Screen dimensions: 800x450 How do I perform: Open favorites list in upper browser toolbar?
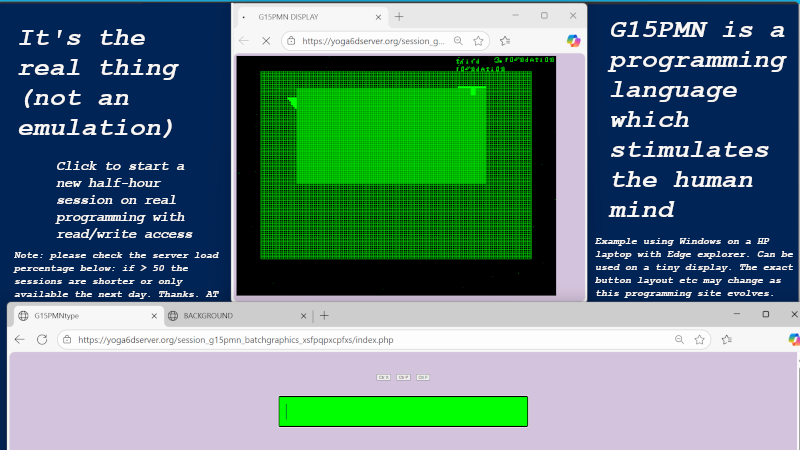(503, 41)
